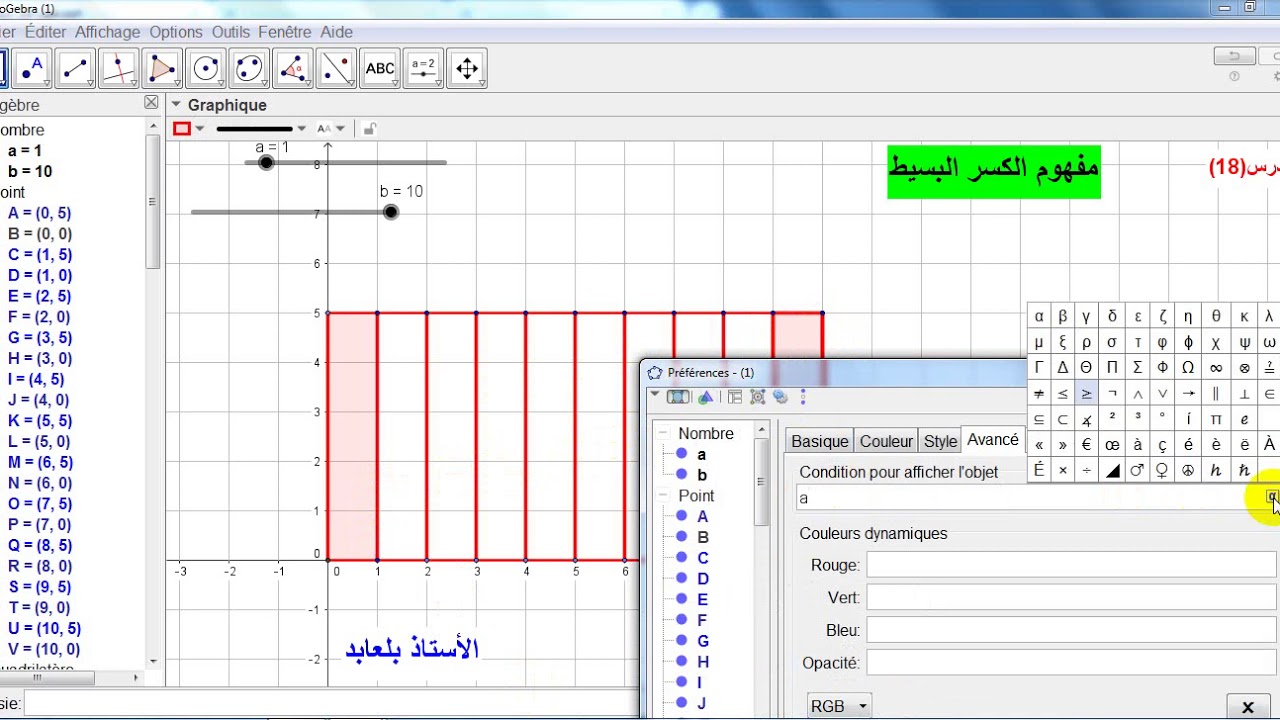The height and width of the screenshot is (720, 1280).
Task: Select the Reflect about line tool
Action: pos(337,68)
